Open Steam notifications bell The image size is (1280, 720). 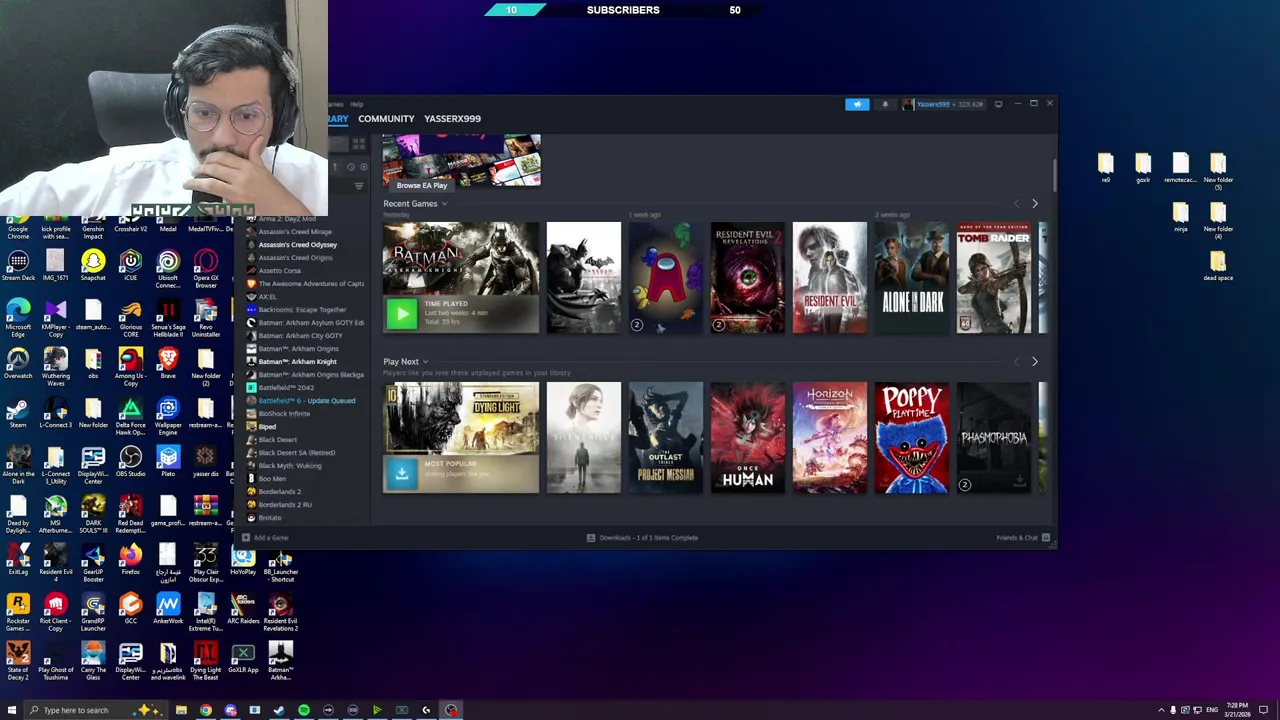(x=885, y=104)
